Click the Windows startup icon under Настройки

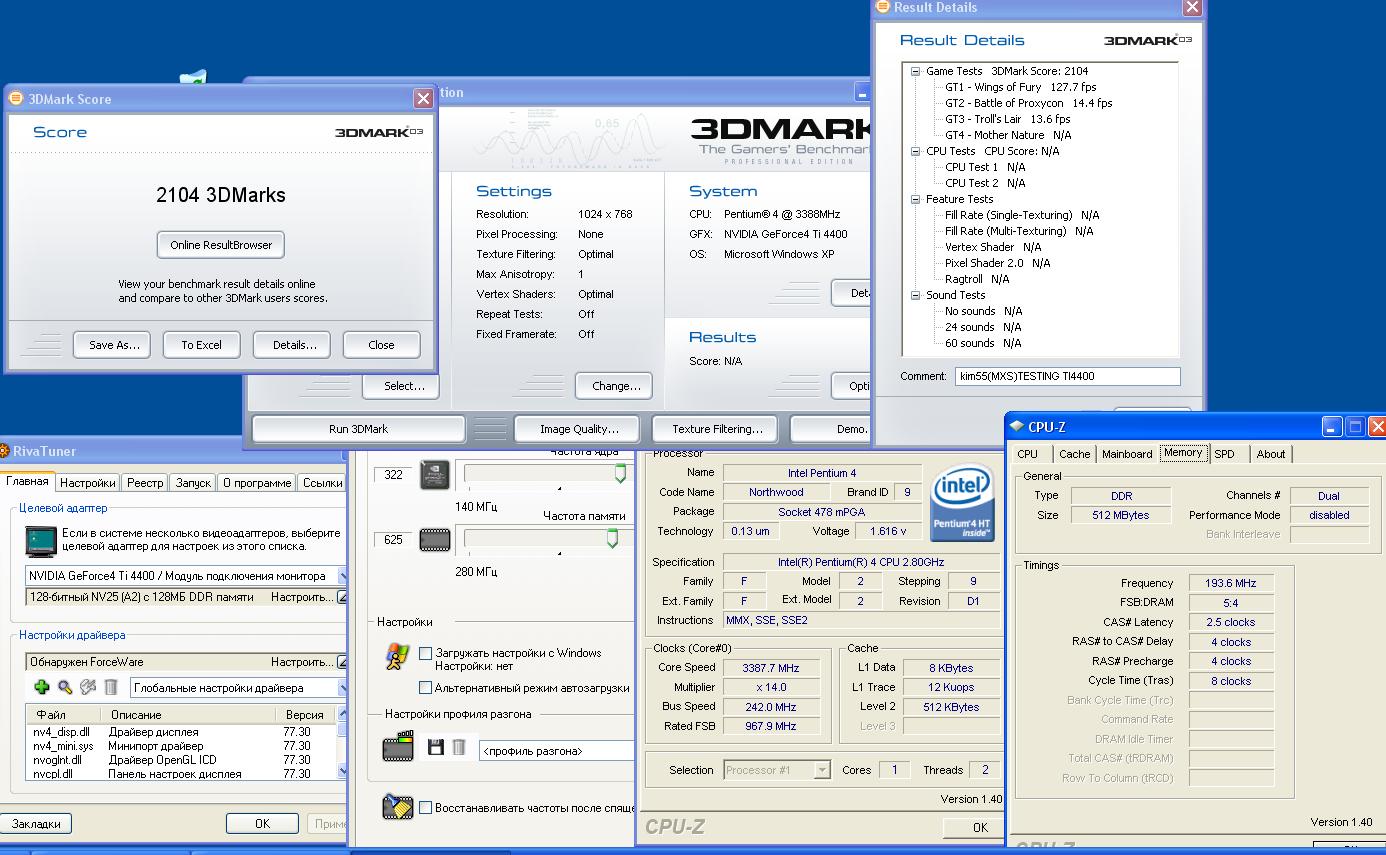click(396, 656)
